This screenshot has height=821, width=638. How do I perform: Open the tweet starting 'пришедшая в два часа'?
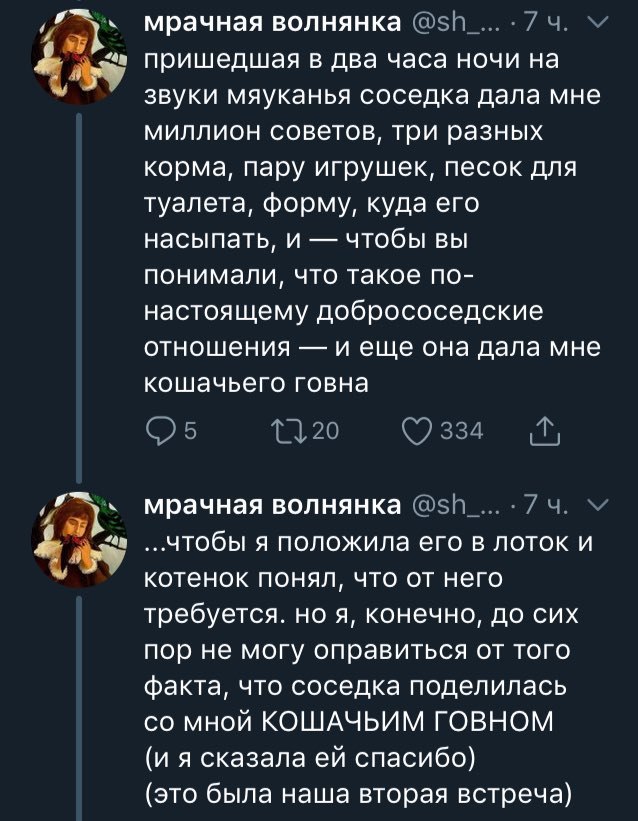372,220
